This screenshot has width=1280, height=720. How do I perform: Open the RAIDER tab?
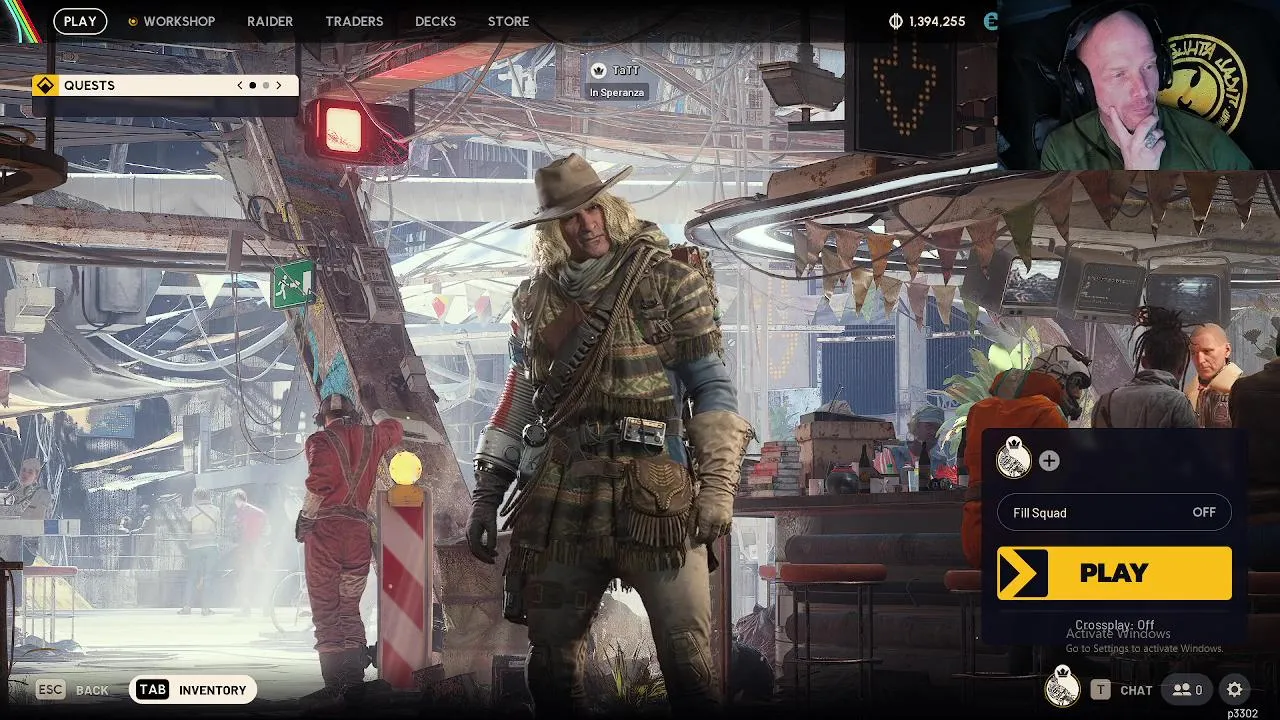point(270,21)
